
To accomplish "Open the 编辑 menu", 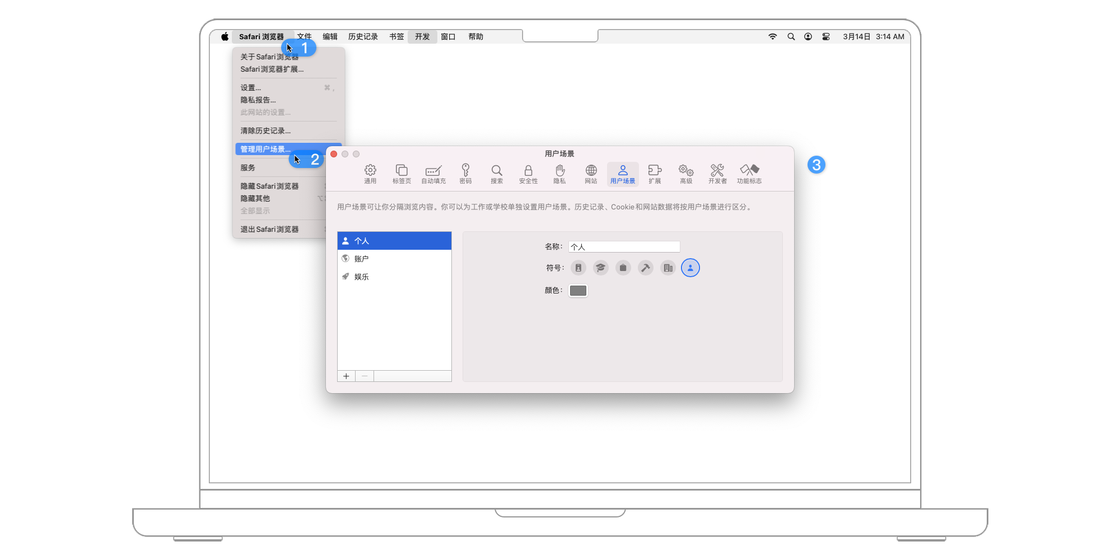I will pos(330,36).
